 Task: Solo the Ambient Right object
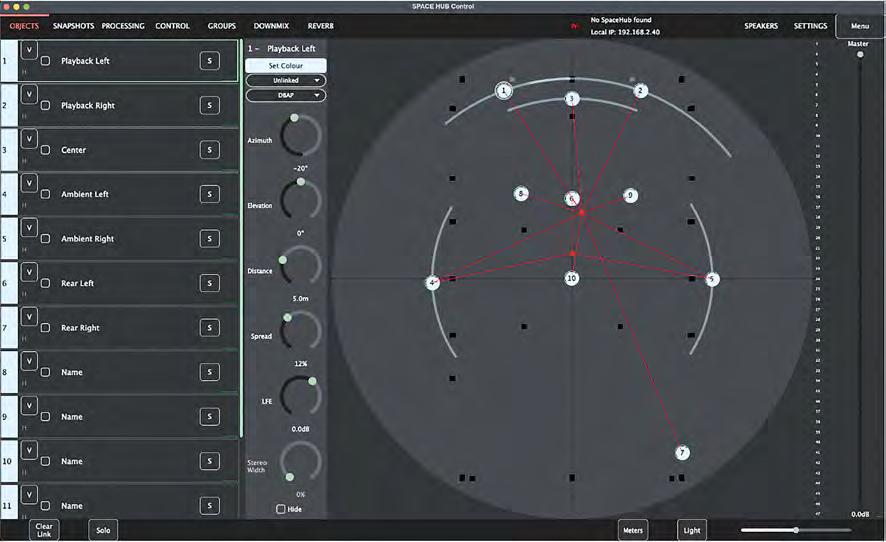tap(210, 239)
